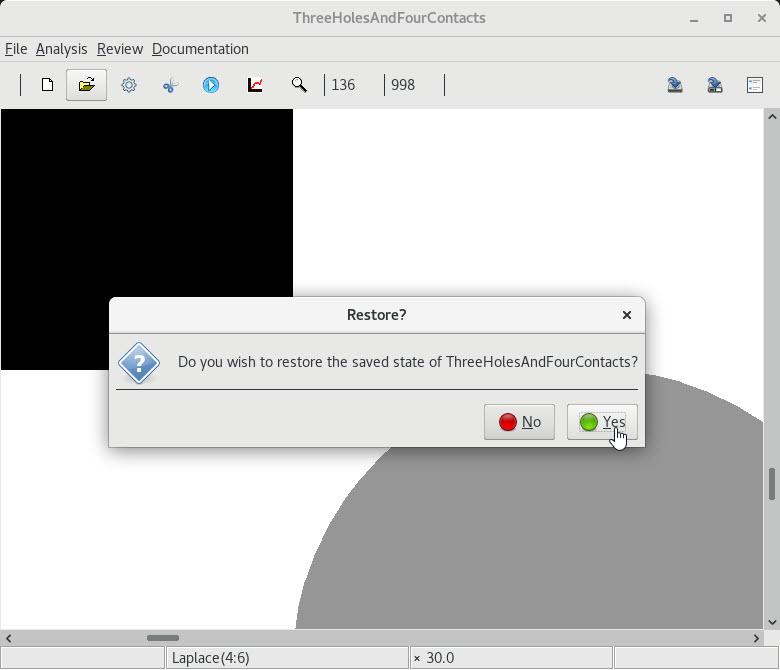The height and width of the screenshot is (670, 780).
Task: Open the settings gear tool
Action: click(129, 85)
